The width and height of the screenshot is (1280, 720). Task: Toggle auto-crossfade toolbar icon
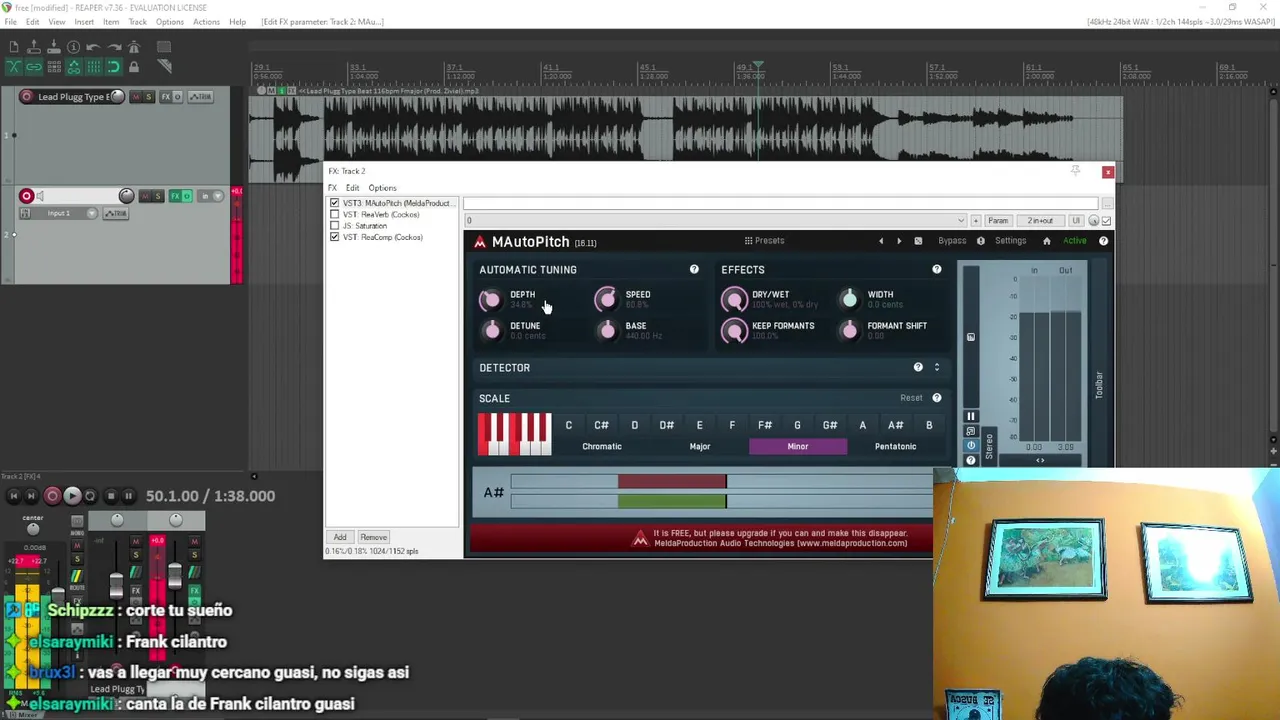click(14, 67)
